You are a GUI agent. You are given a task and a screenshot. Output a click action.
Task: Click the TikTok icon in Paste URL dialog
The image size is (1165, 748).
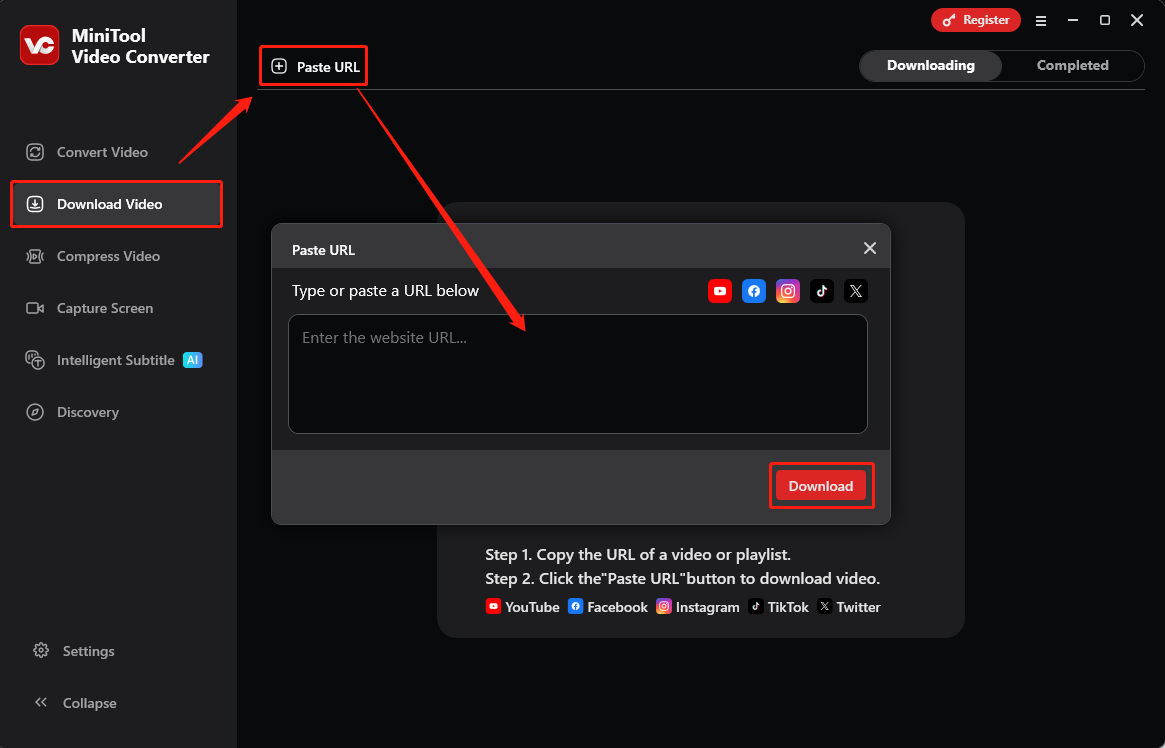(x=821, y=291)
